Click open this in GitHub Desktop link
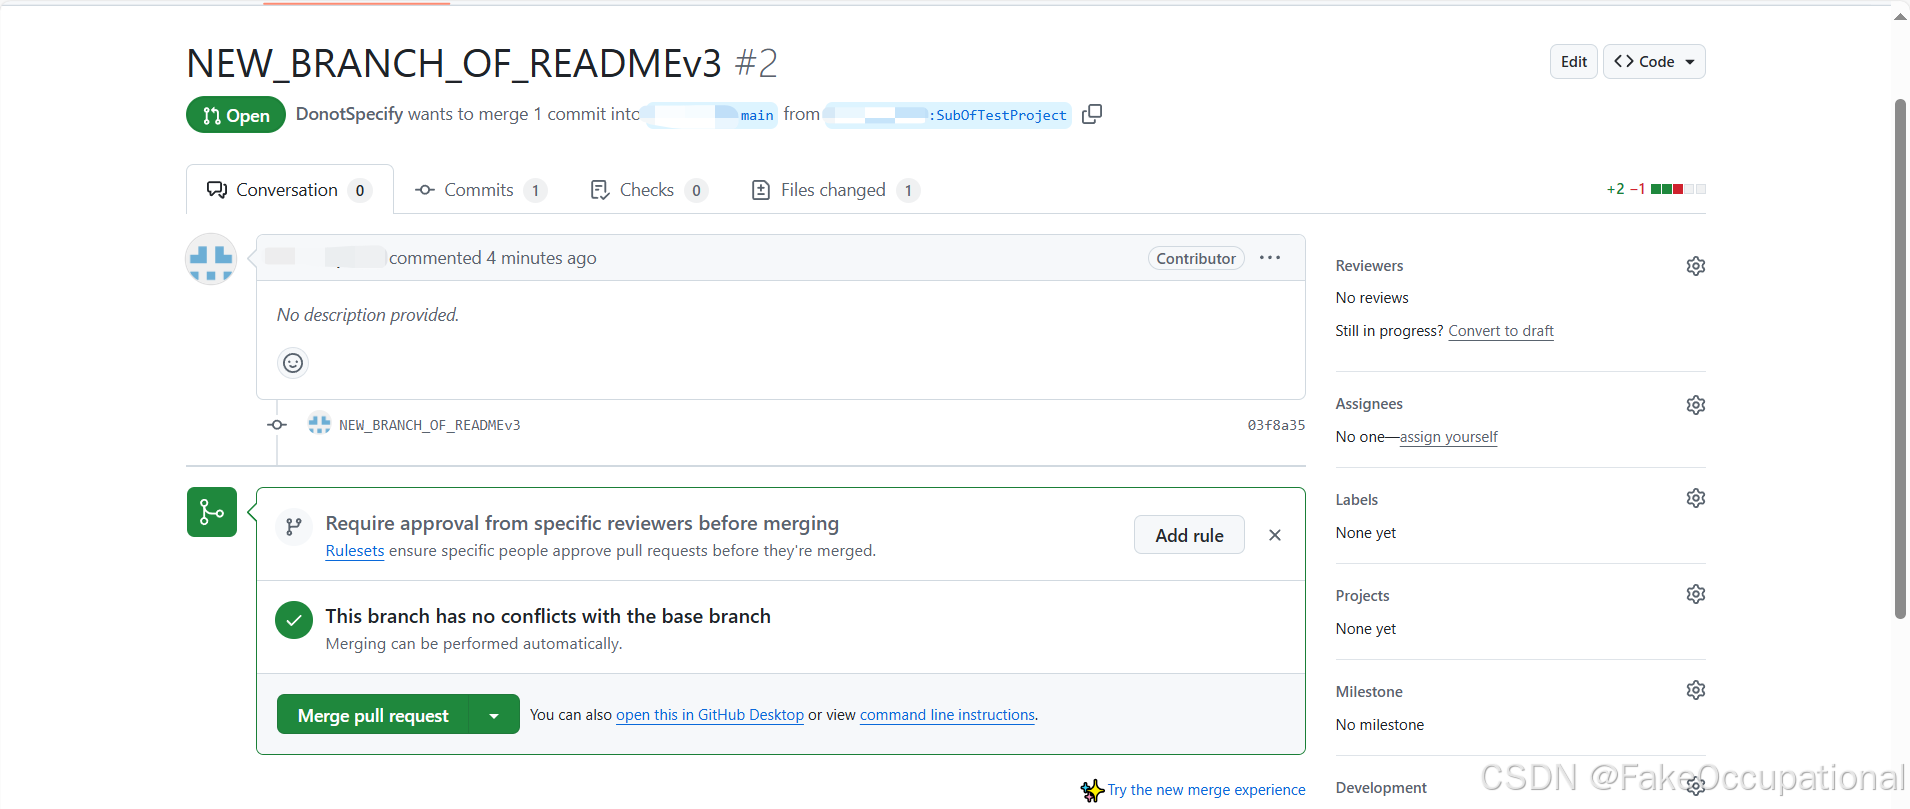 (710, 715)
